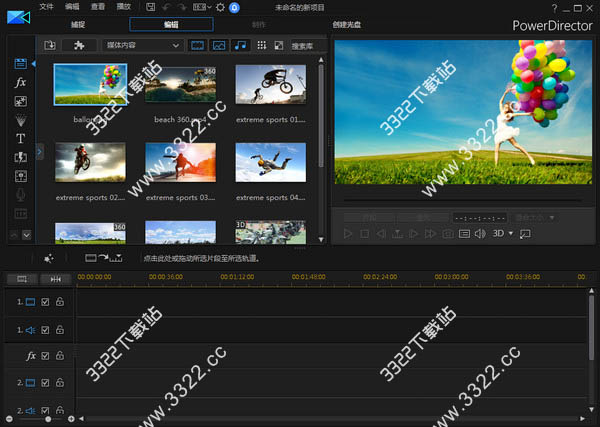
Task: Select the extreme sports 04 skydiver thumbnail
Action: click(271, 162)
